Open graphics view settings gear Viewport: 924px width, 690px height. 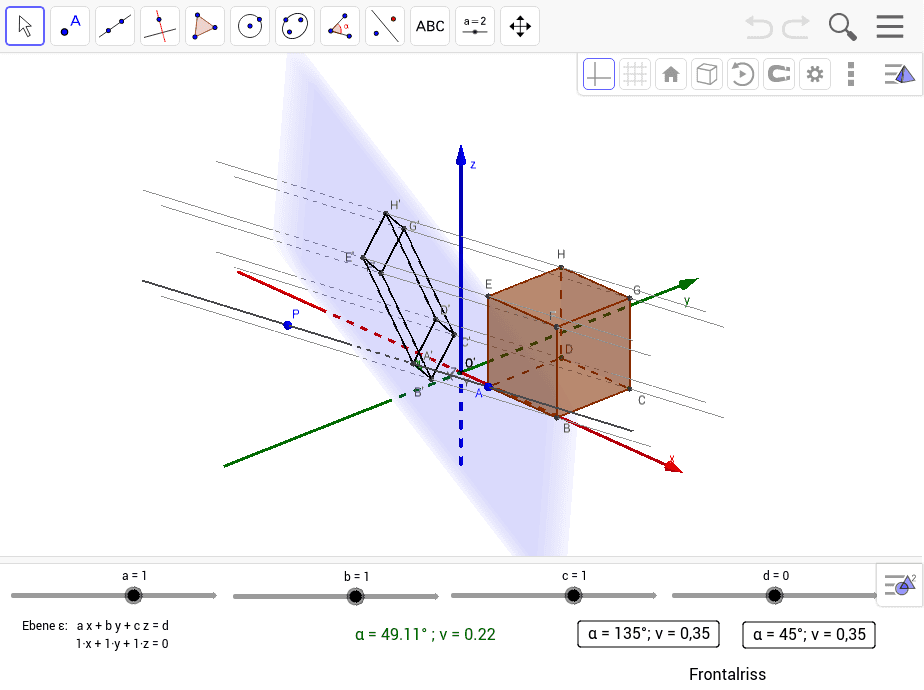coord(815,74)
